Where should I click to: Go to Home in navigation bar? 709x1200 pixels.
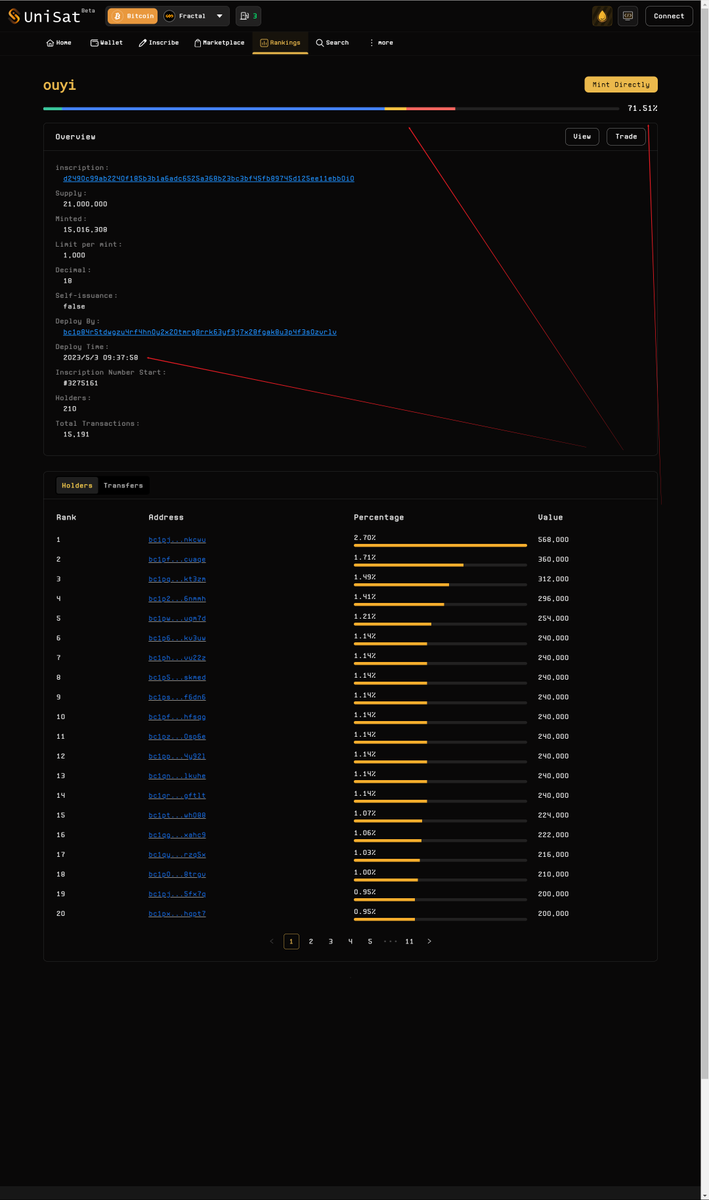[x=59, y=43]
